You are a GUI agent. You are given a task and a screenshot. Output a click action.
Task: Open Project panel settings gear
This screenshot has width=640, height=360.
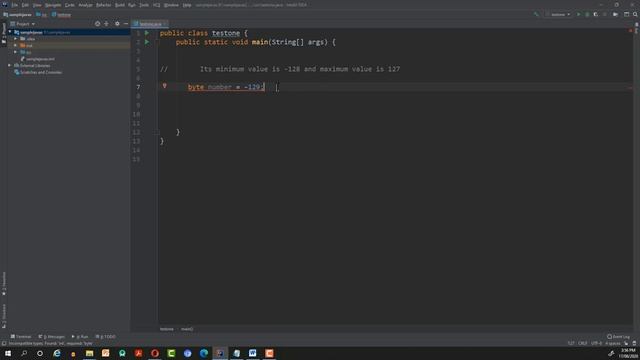pos(117,24)
